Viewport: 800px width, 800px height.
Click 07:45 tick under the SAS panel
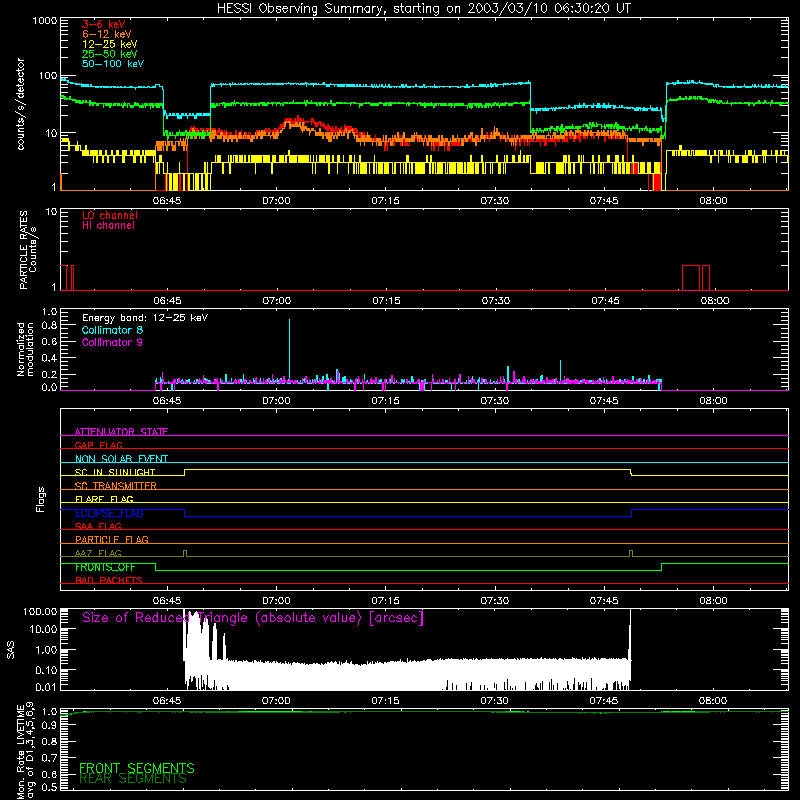(x=604, y=701)
